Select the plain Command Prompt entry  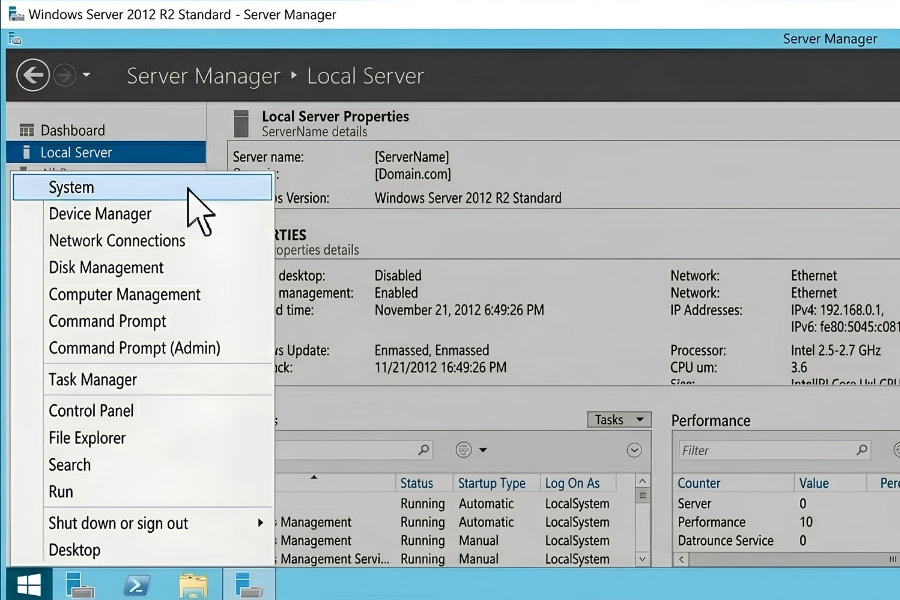point(107,321)
